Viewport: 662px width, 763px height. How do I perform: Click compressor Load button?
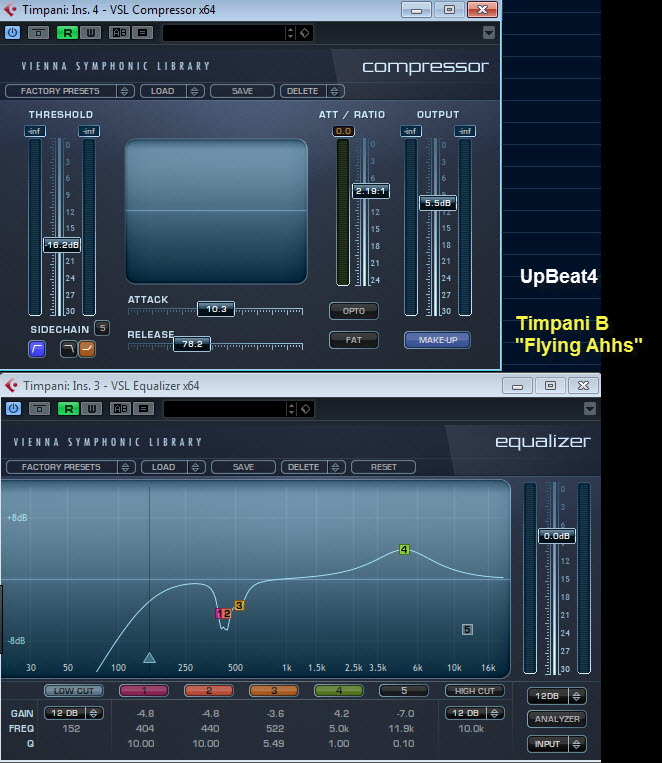163,91
